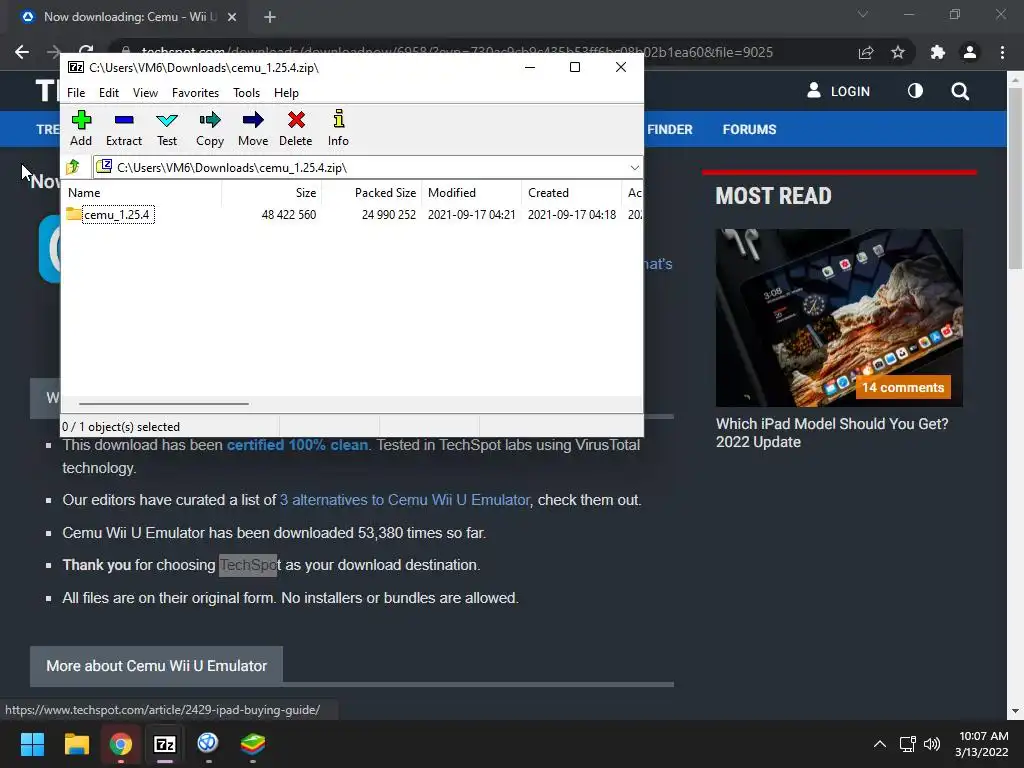The width and height of the screenshot is (1024, 768).
Task: Sort by the Name column header
Action: pyautogui.click(x=142, y=193)
